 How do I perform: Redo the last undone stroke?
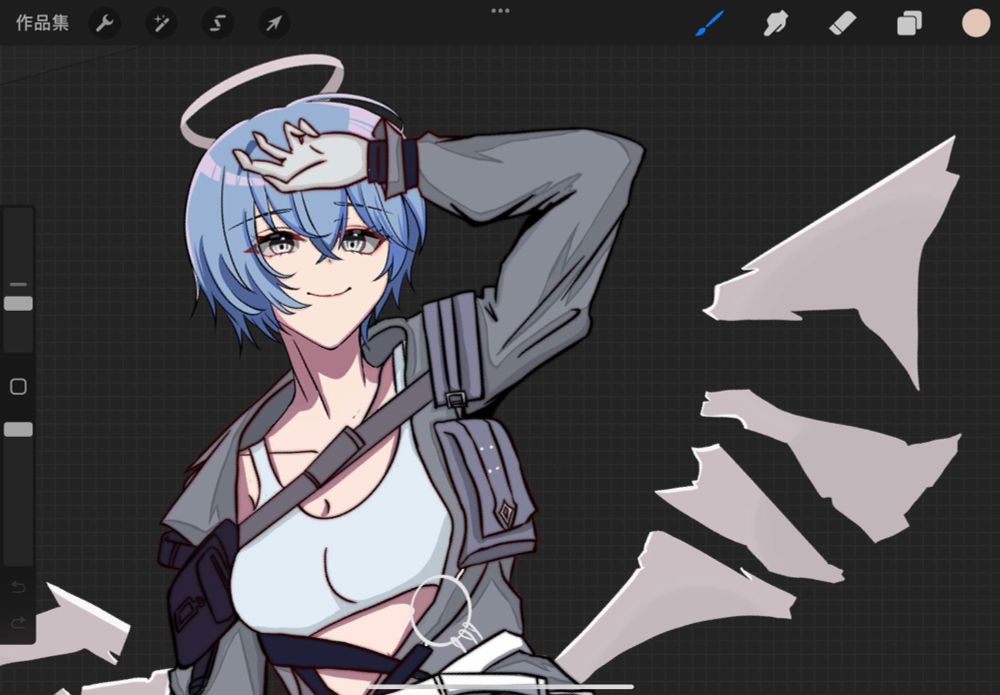point(18,622)
